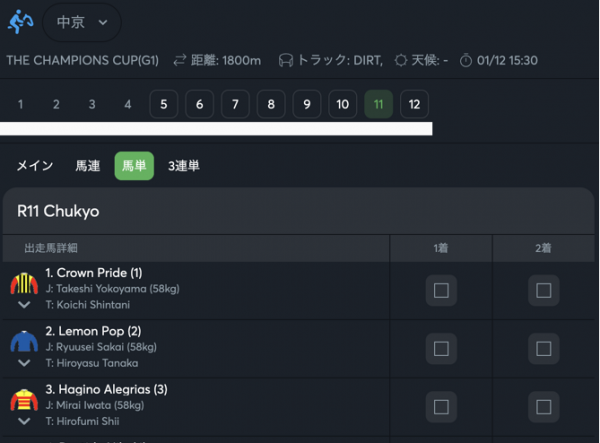Click the 出走馬詳細 column header
Image resolution: width=600 pixels, height=443 pixels.
coord(51,248)
